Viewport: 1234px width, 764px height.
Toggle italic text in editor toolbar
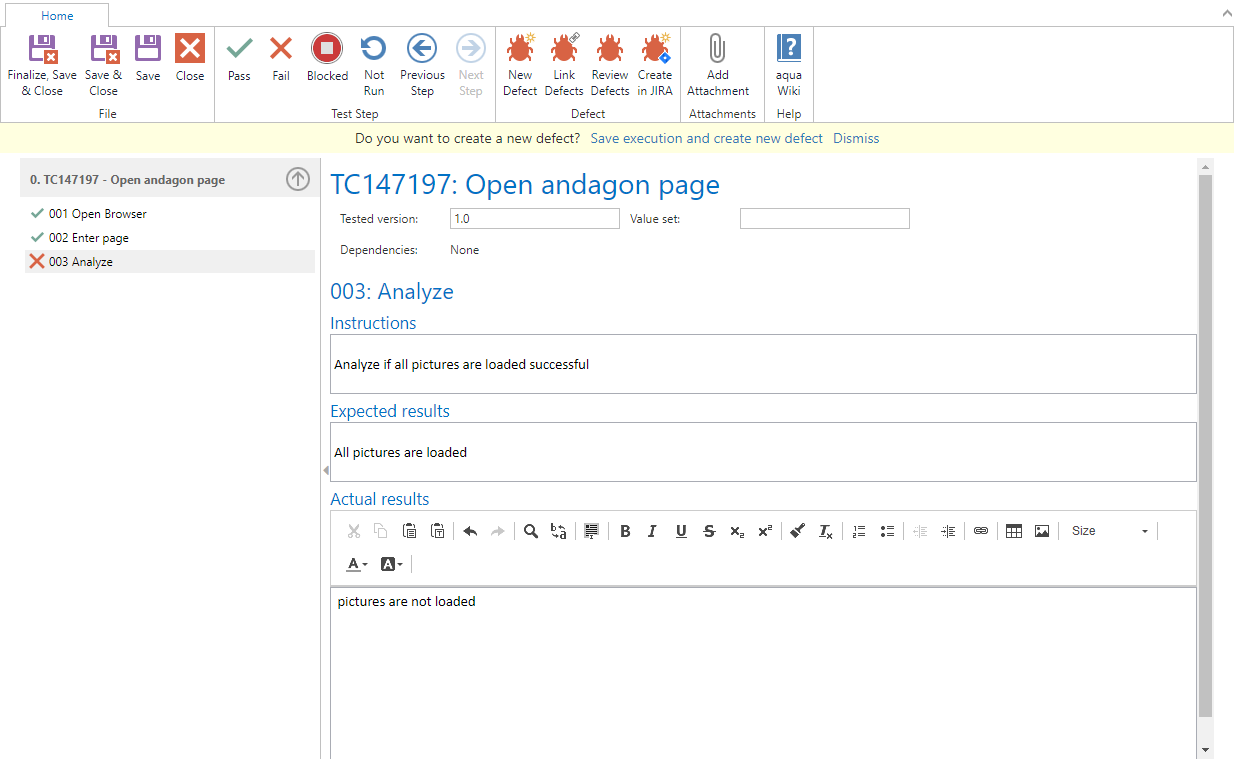tap(652, 532)
